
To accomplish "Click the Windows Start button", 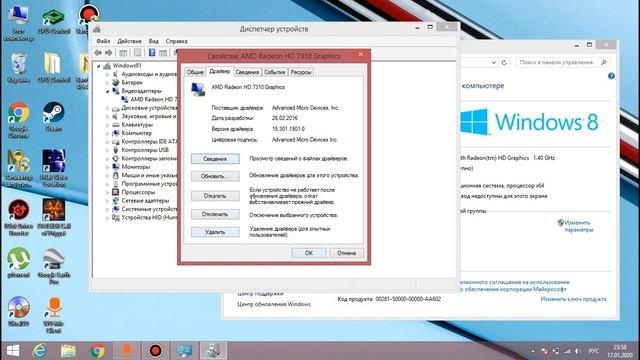I will pos(13,351).
